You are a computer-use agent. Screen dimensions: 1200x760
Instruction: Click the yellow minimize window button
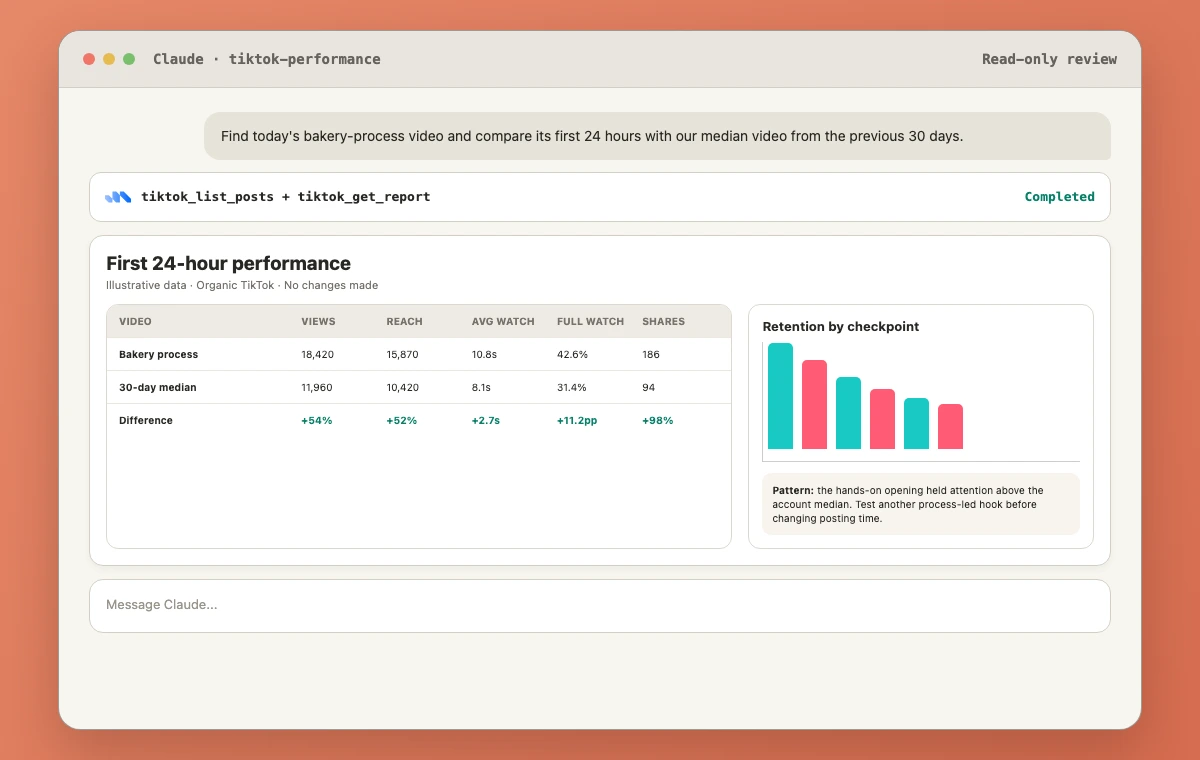[109, 59]
